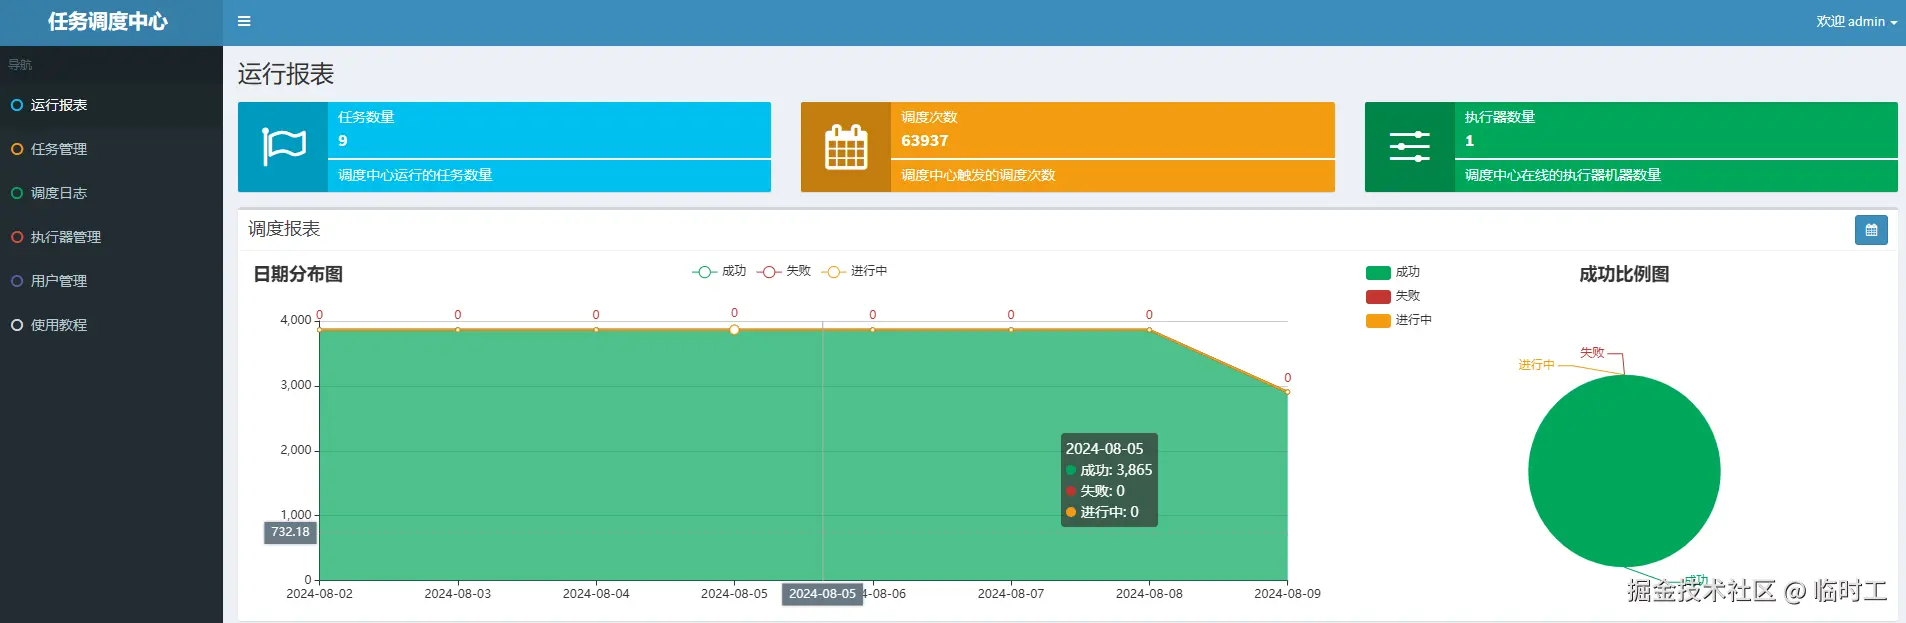Click the purple circle icon beside 用户管理

(x=17, y=281)
